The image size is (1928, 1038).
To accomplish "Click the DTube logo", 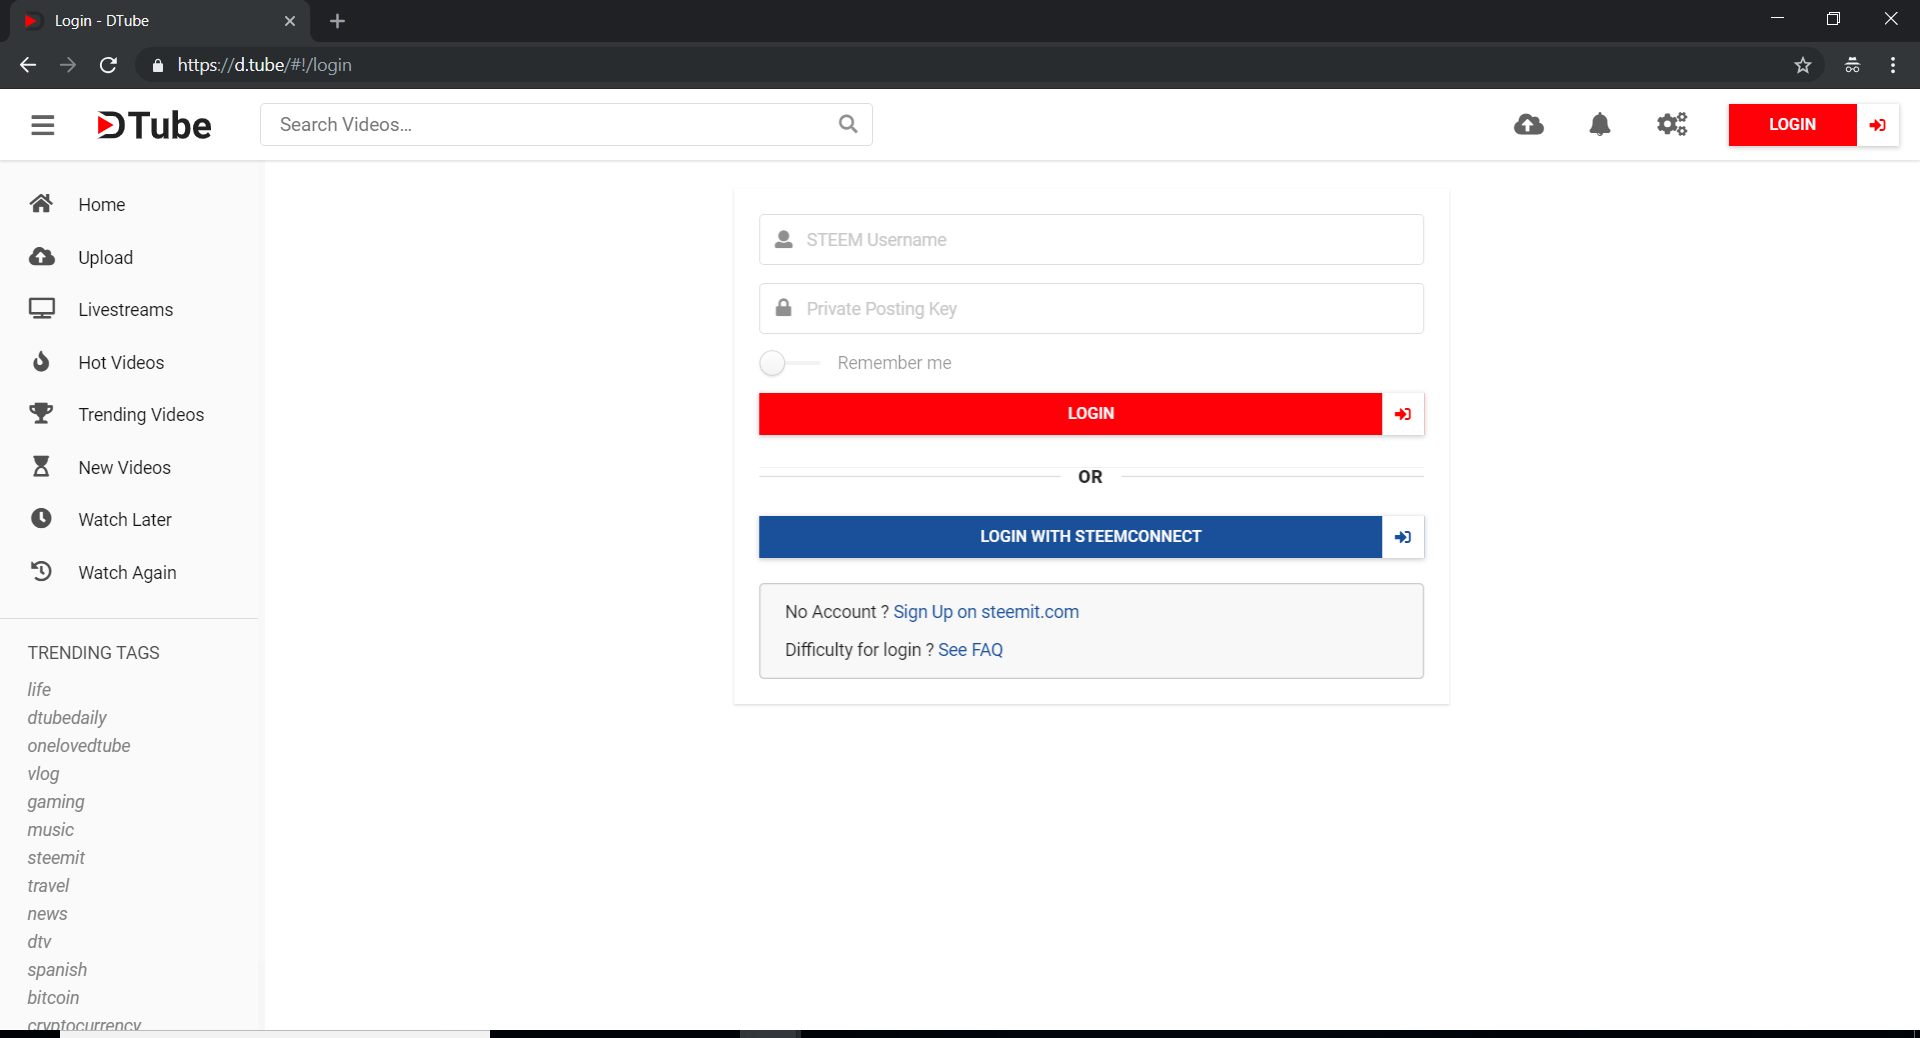I will [x=154, y=125].
